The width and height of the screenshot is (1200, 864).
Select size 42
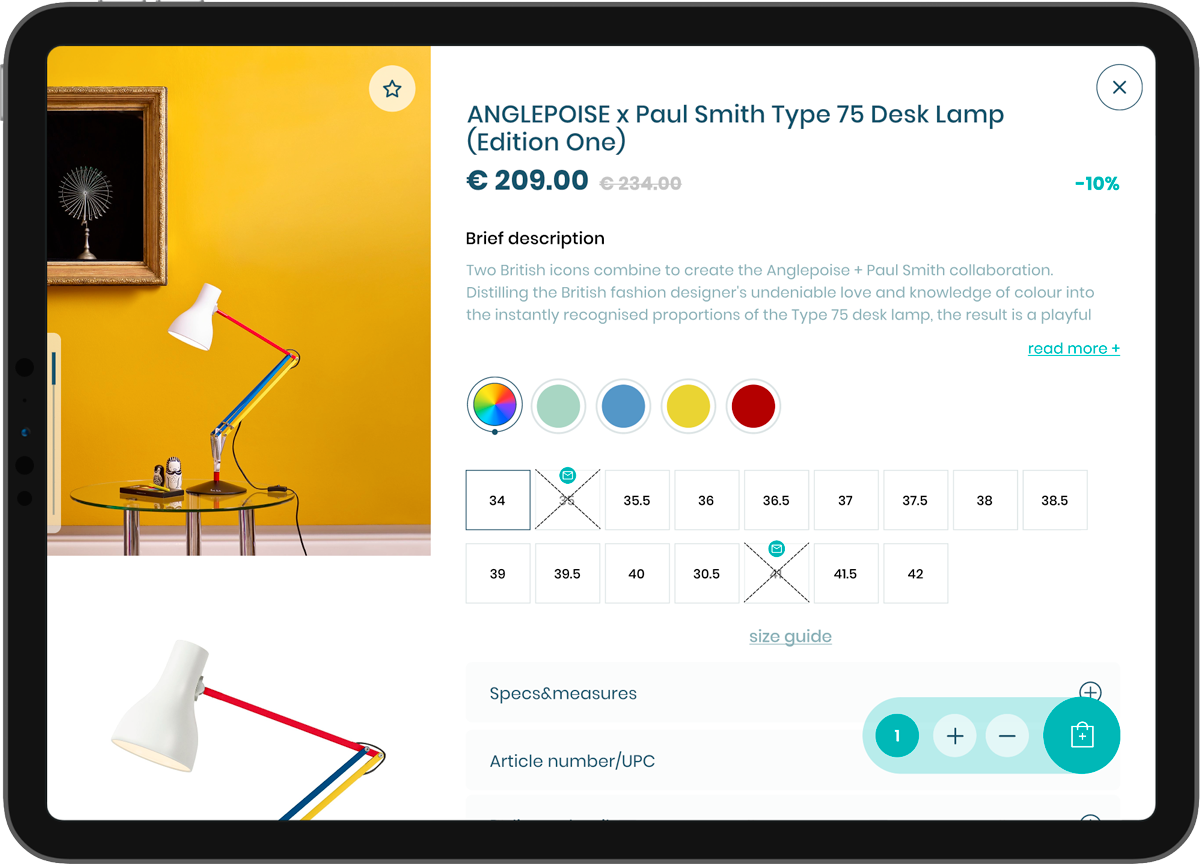(x=915, y=573)
